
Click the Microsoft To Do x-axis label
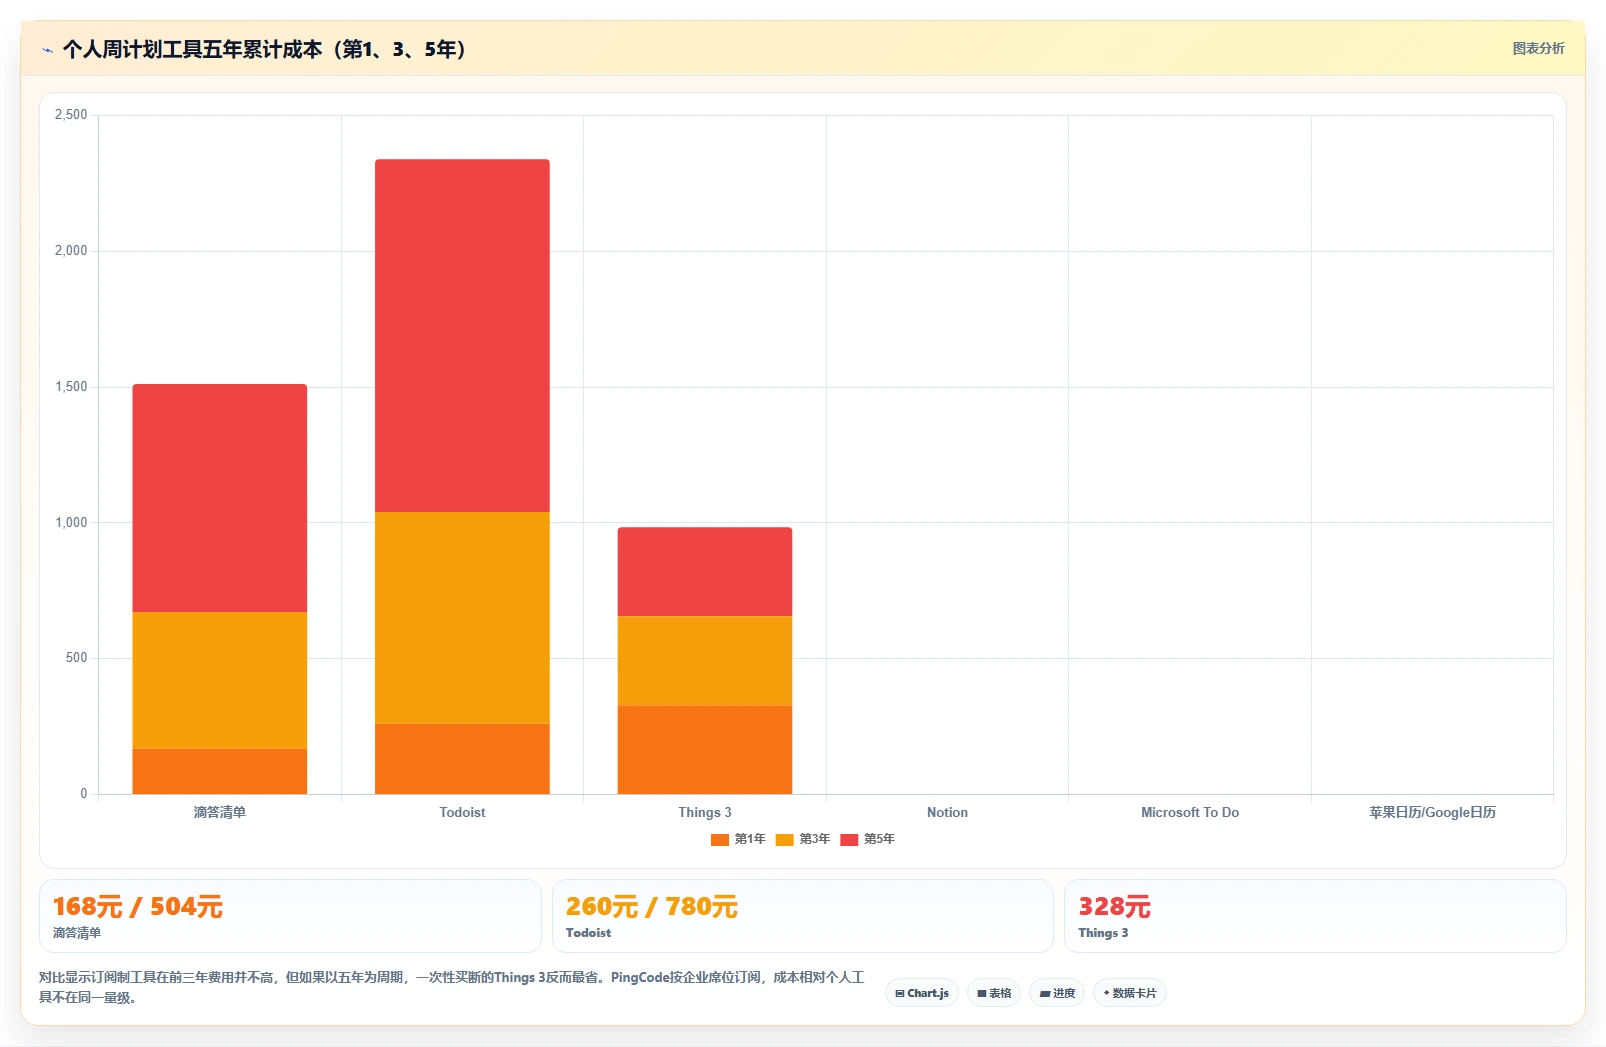click(1190, 812)
